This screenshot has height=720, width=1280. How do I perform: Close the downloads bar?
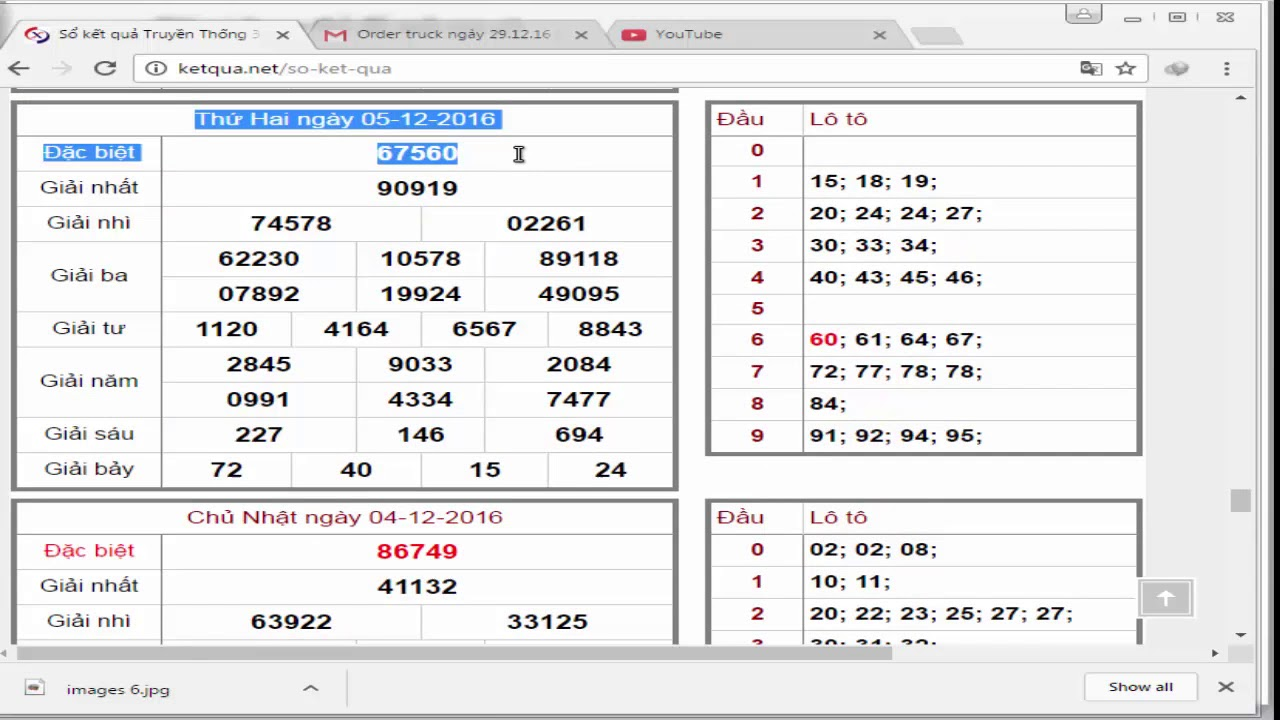tap(1226, 687)
